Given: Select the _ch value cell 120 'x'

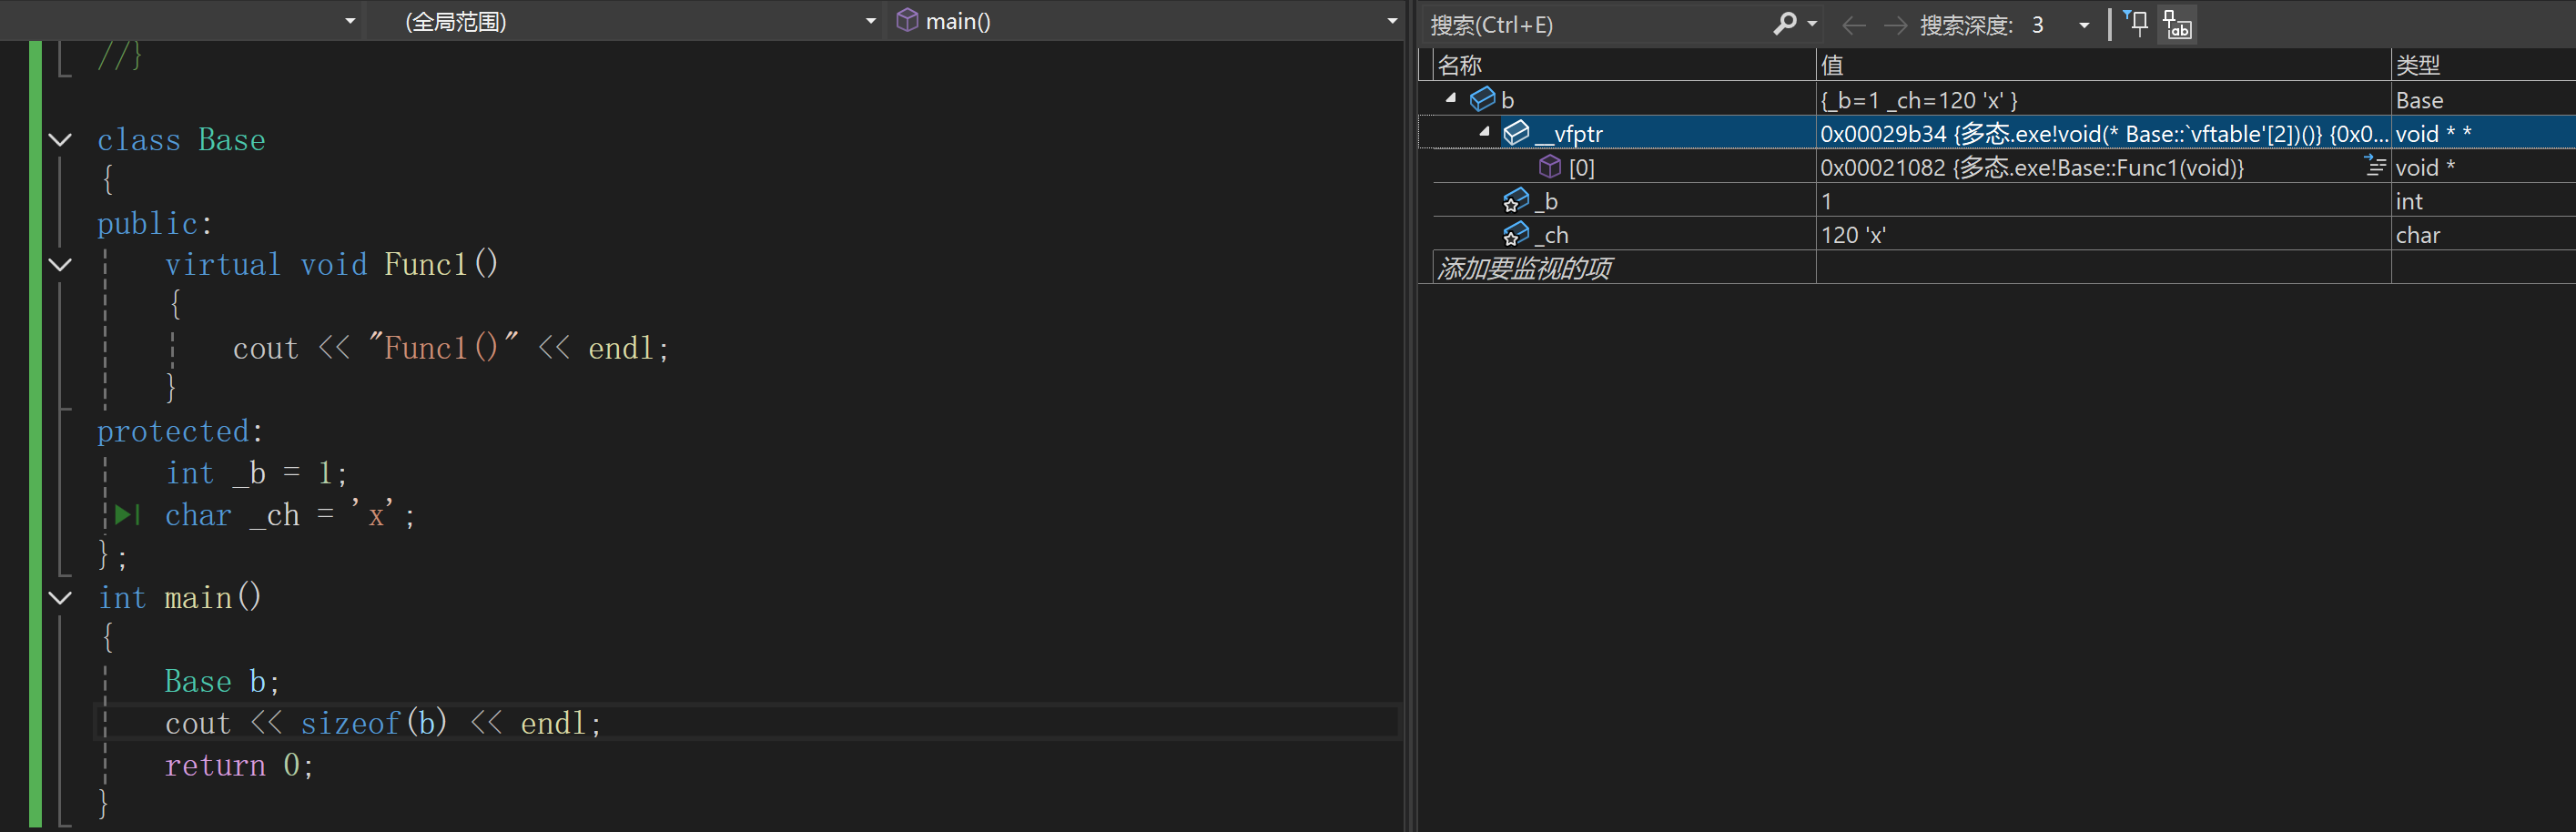Looking at the screenshot, I should 2103,235.
